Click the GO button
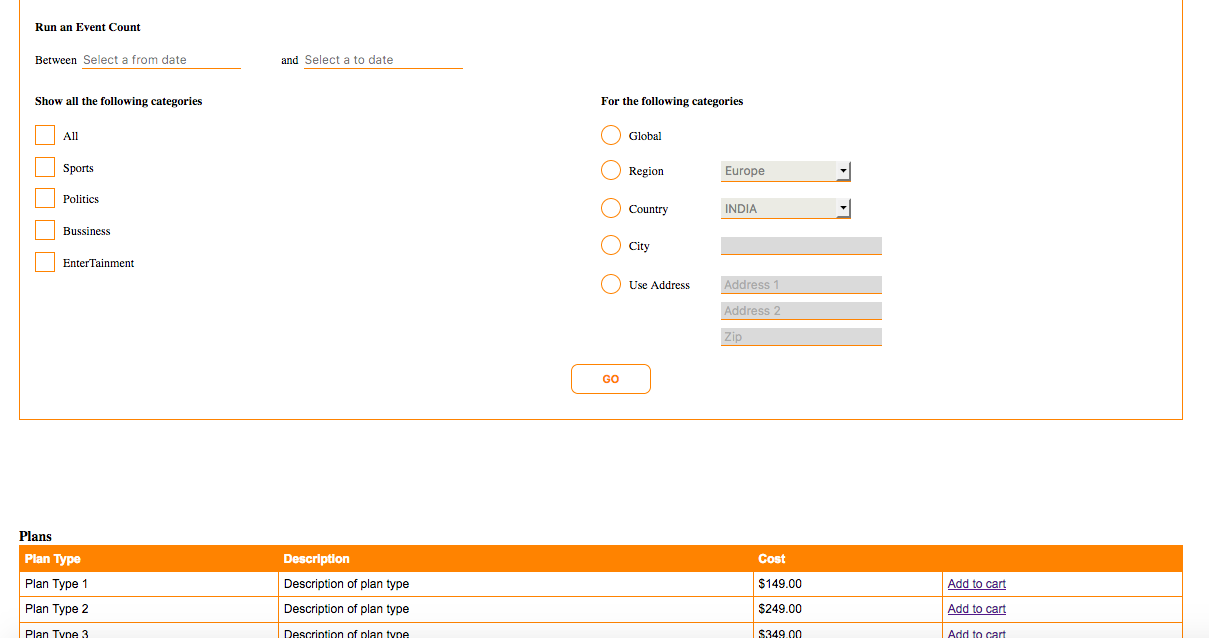The width and height of the screenshot is (1209, 638). pyautogui.click(x=611, y=379)
